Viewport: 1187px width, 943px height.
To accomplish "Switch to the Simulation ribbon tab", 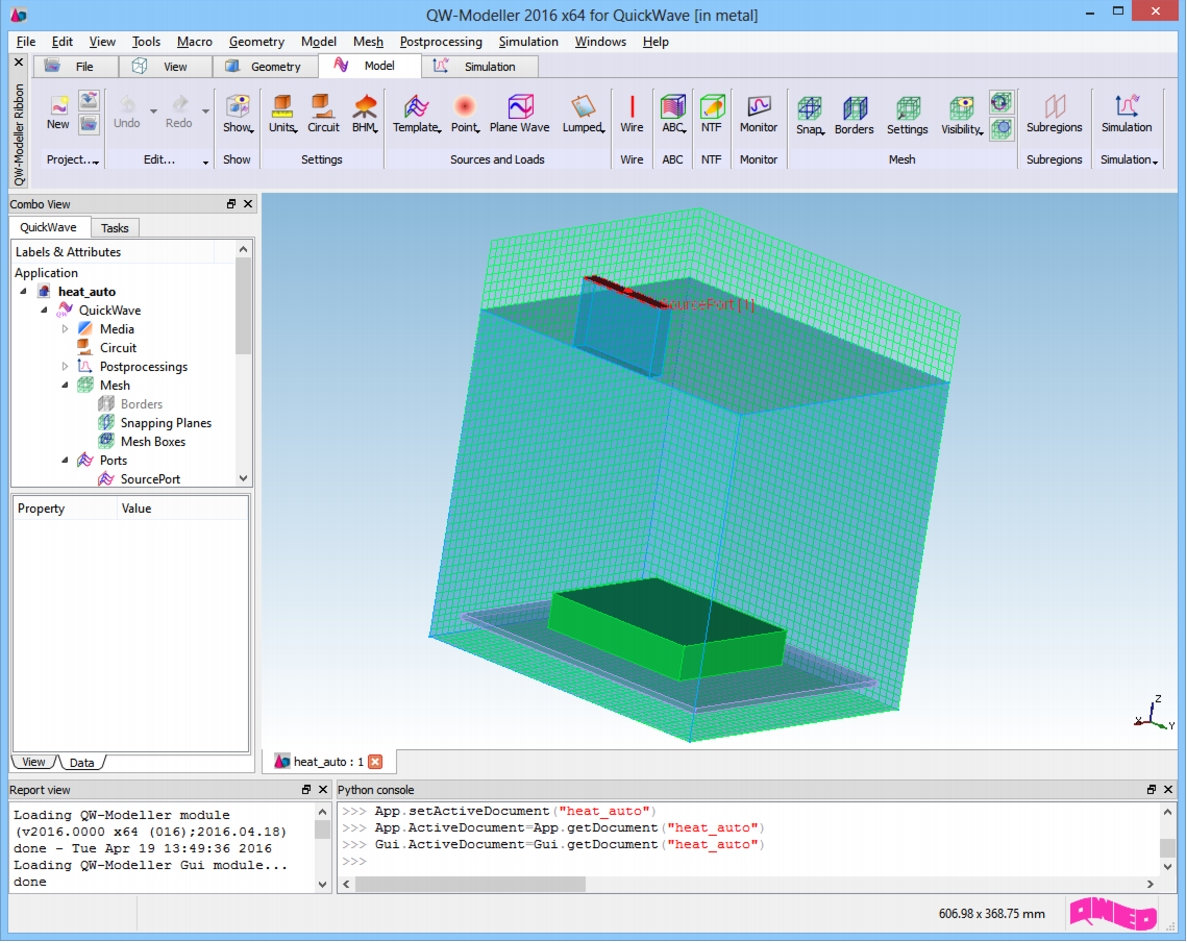I will [480, 67].
